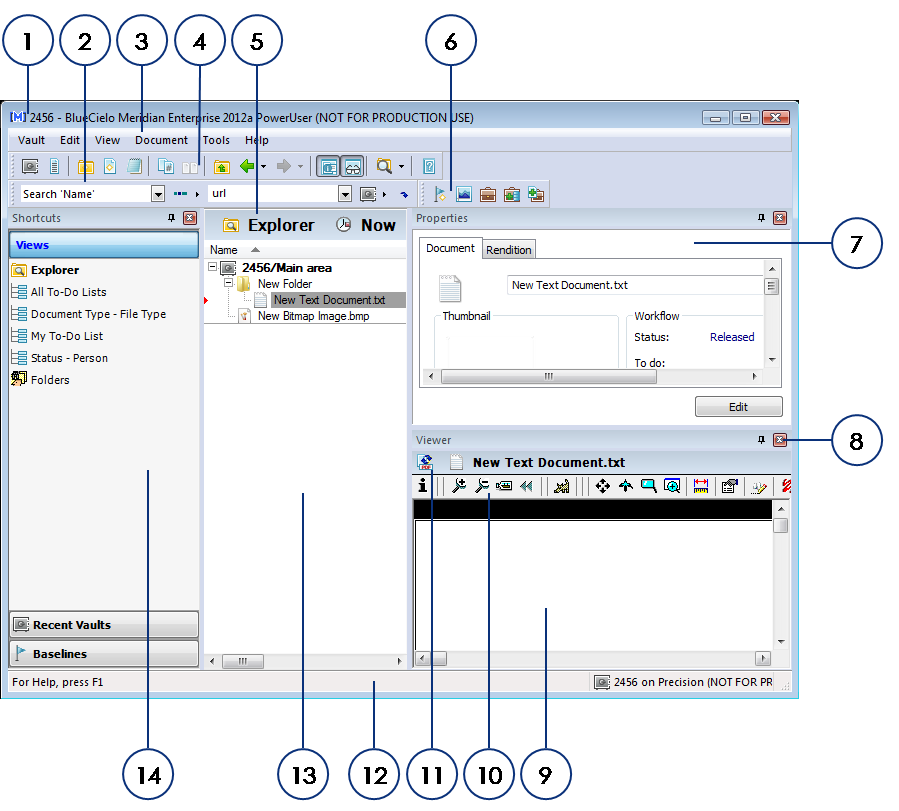Image resolution: width=899 pixels, height=811 pixels.
Task: Open the find magnifier dropdown arrow
Action: 401,167
